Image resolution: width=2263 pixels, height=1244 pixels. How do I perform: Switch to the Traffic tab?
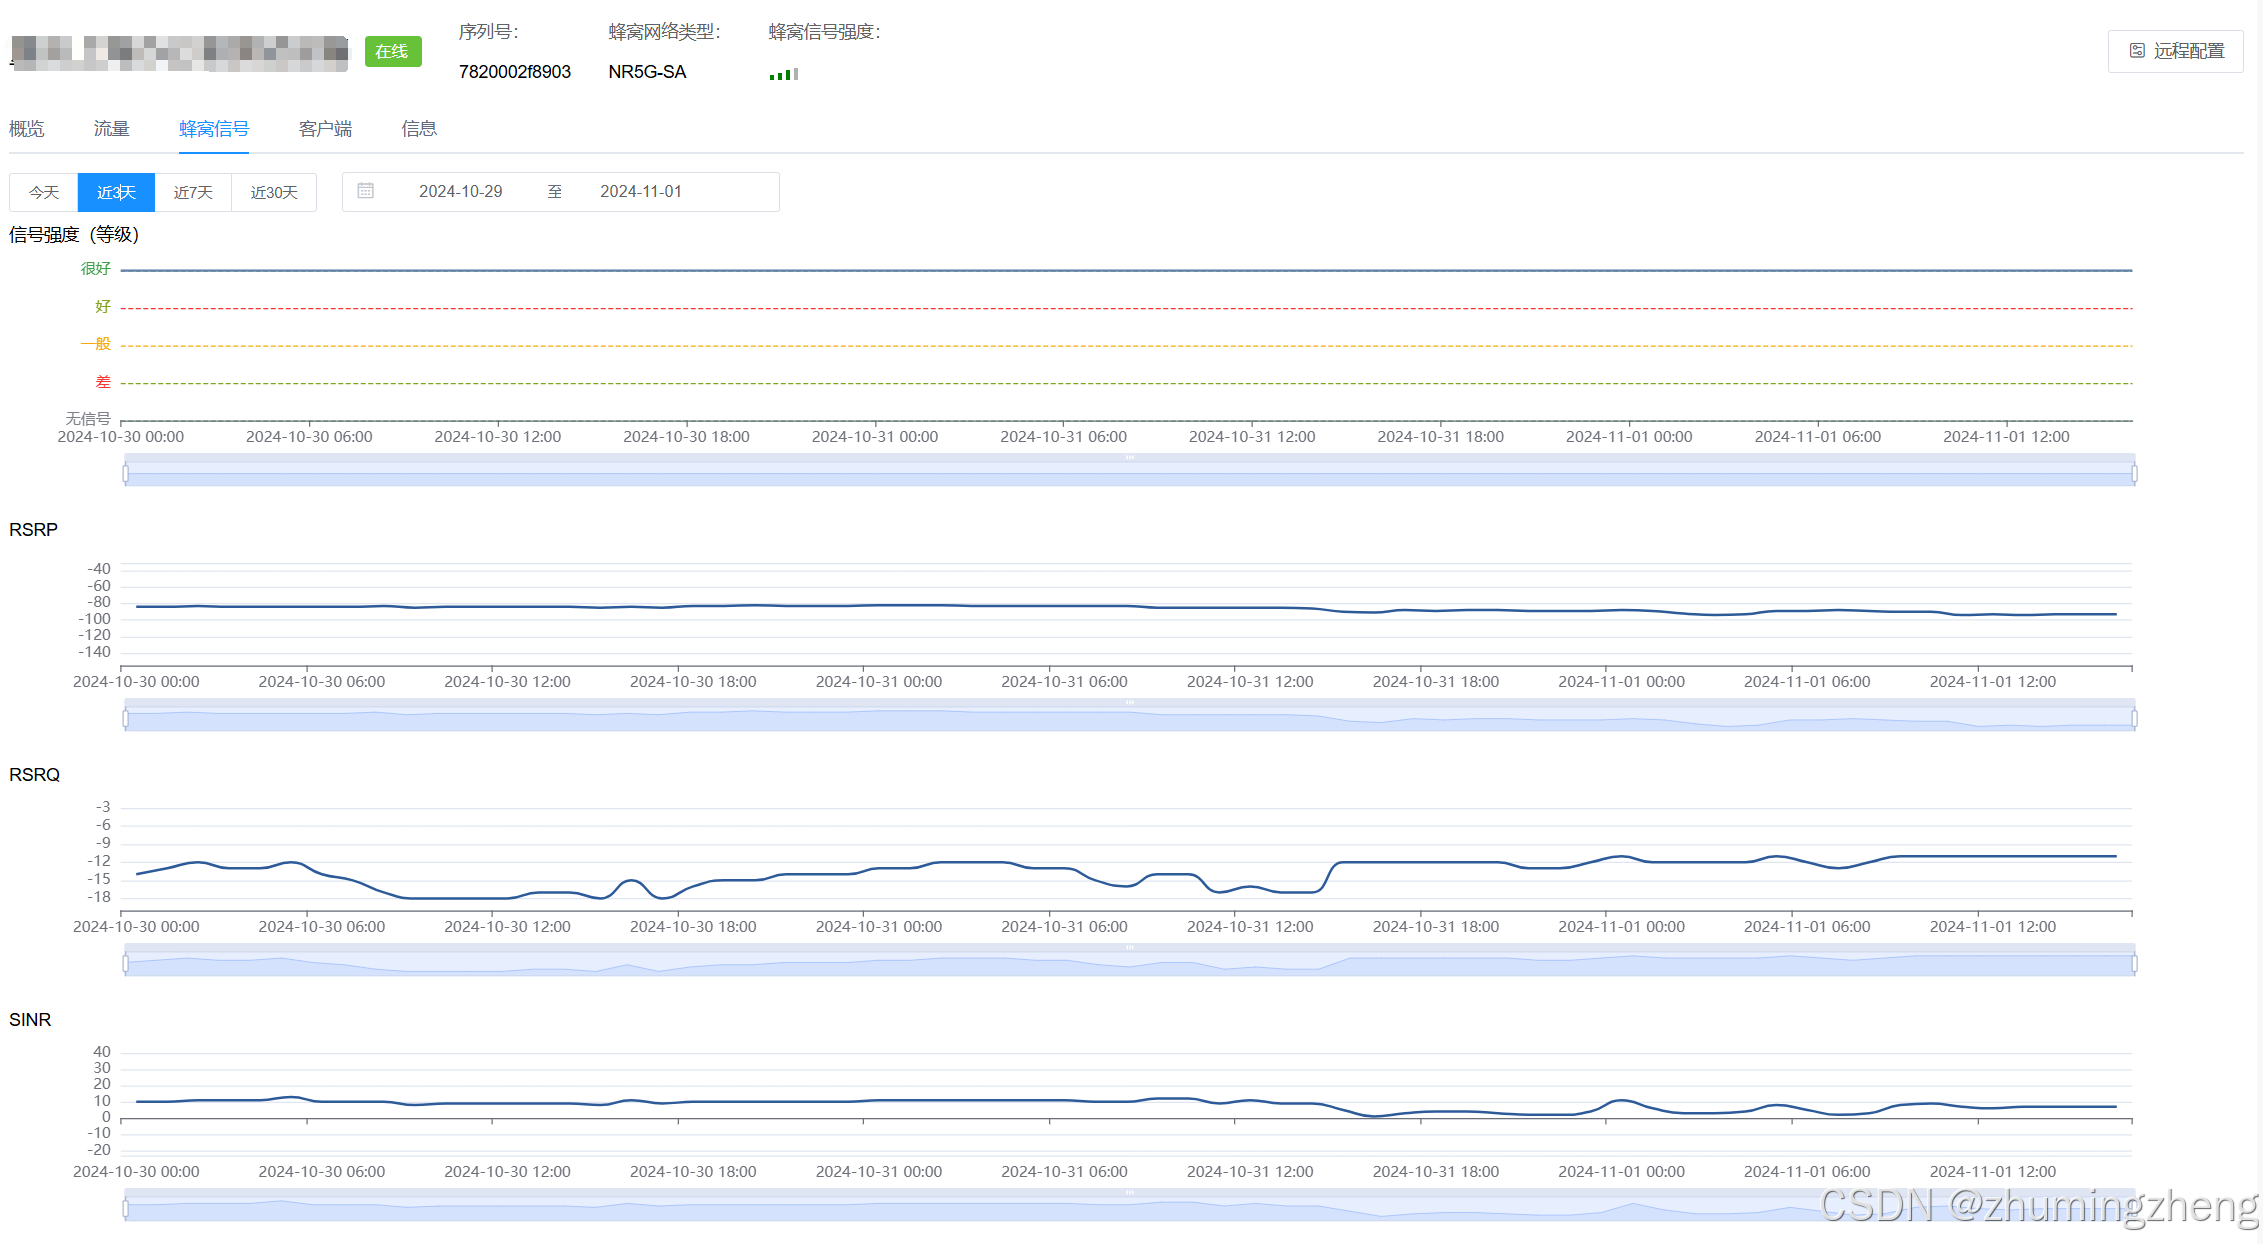111,129
